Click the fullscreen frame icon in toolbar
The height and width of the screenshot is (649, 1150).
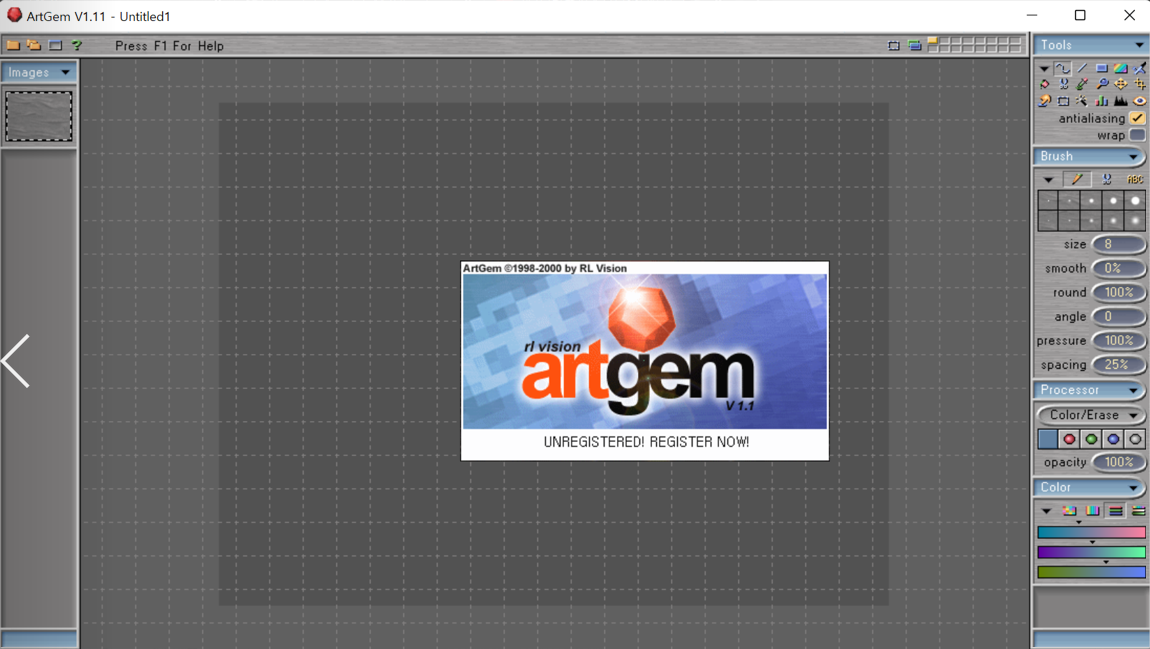893,45
